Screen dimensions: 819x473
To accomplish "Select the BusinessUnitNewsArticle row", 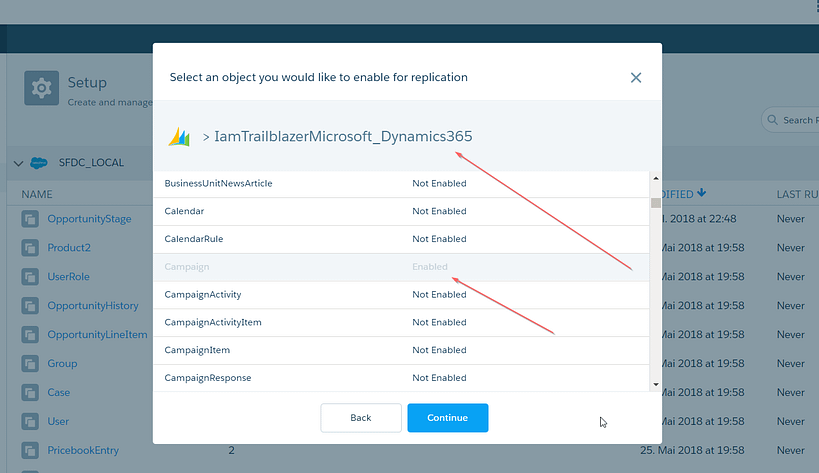I will pyautogui.click(x=401, y=184).
